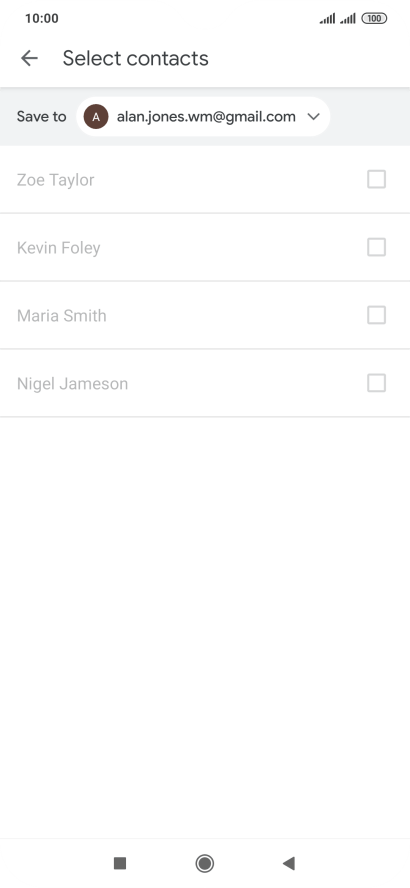
Task: Tap the account avatar with letter A
Action: tap(96, 117)
